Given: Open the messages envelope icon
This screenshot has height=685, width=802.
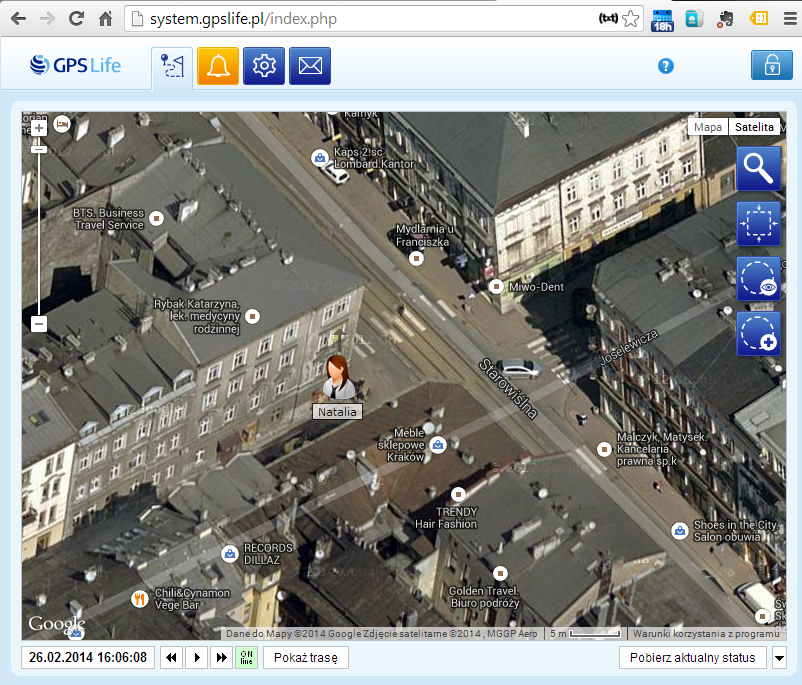Looking at the screenshot, I should (x=310, y=66).
